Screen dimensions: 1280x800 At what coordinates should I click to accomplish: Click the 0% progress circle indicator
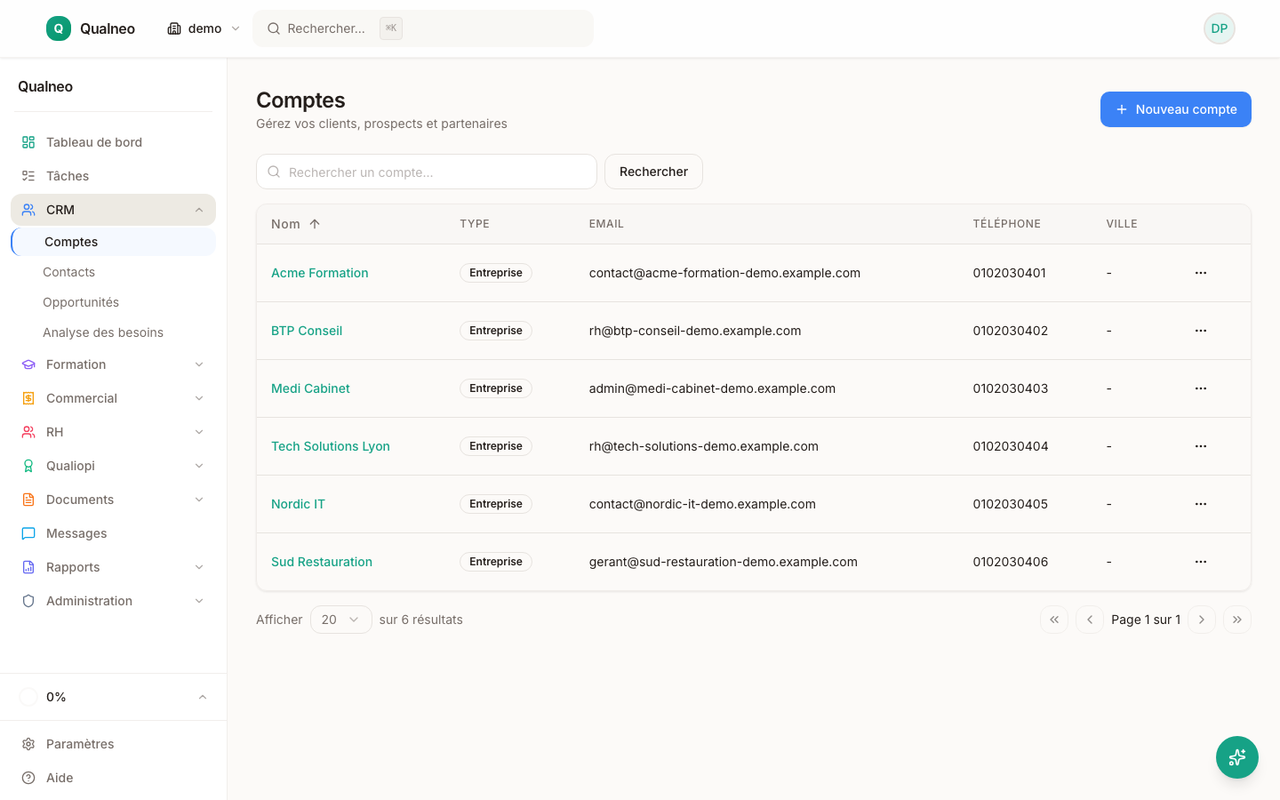click(28, 697)
